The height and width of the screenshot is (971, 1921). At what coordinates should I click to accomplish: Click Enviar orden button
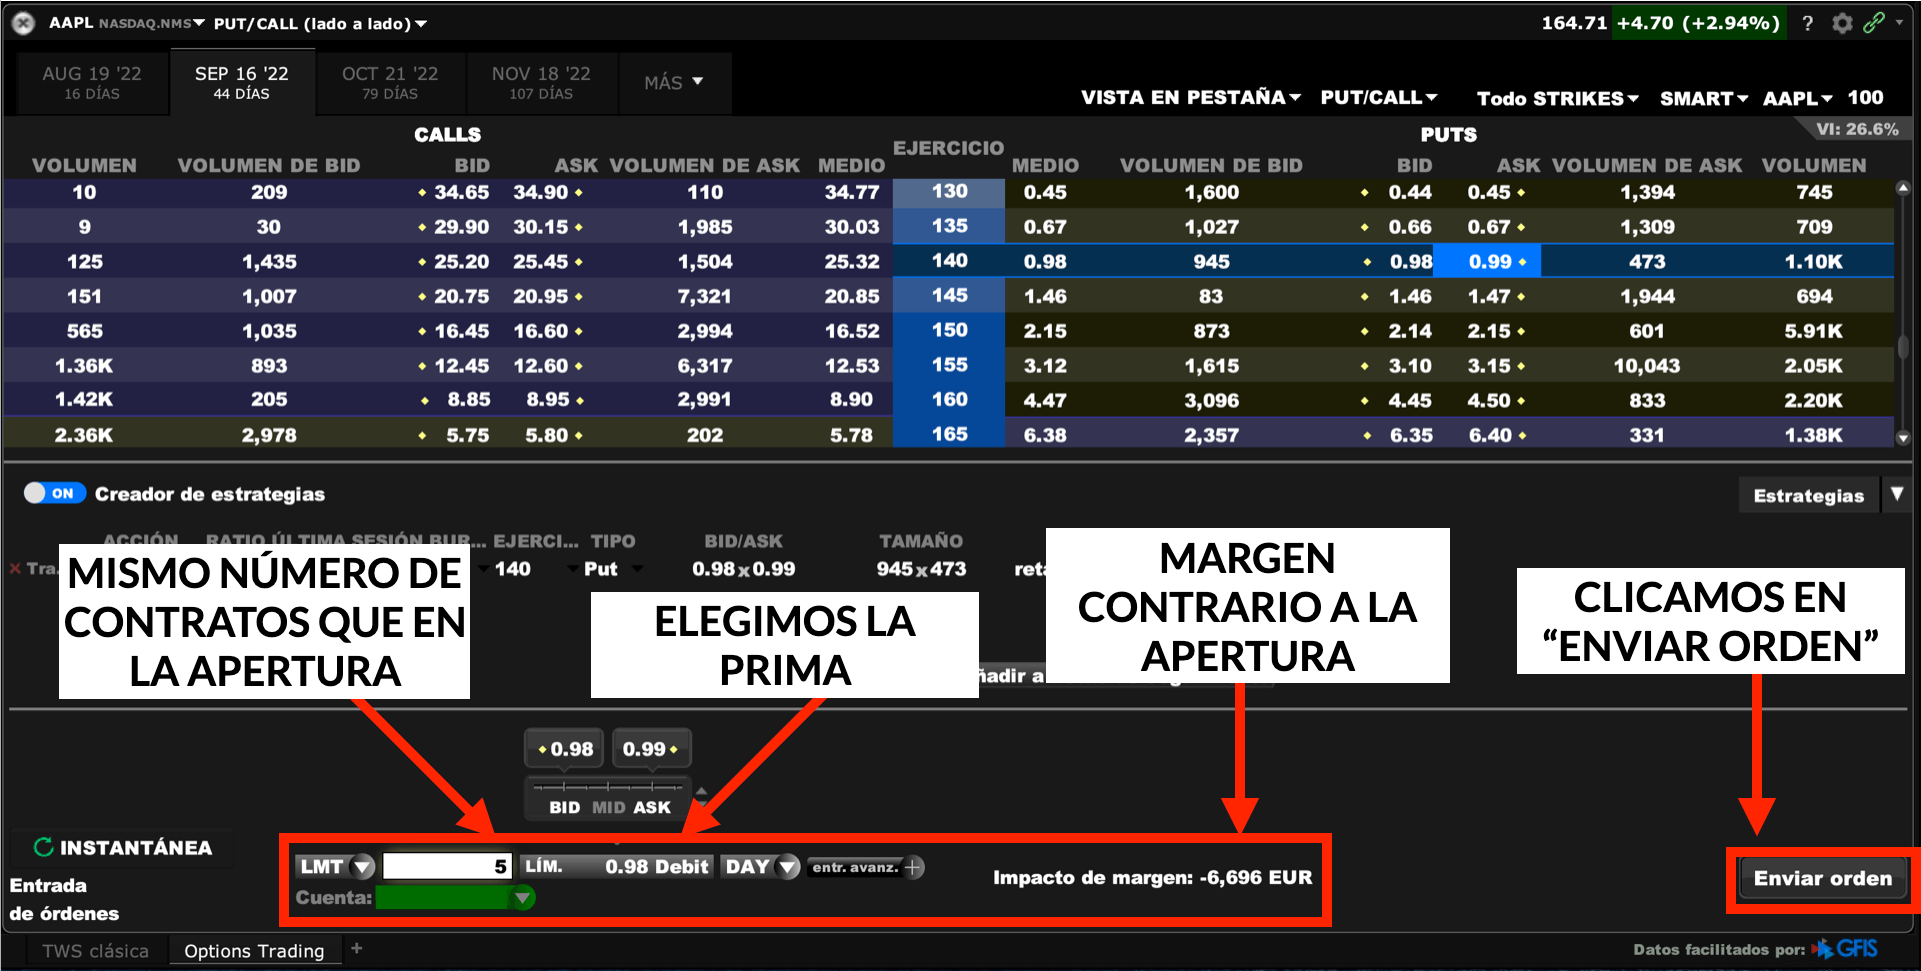1822,878
